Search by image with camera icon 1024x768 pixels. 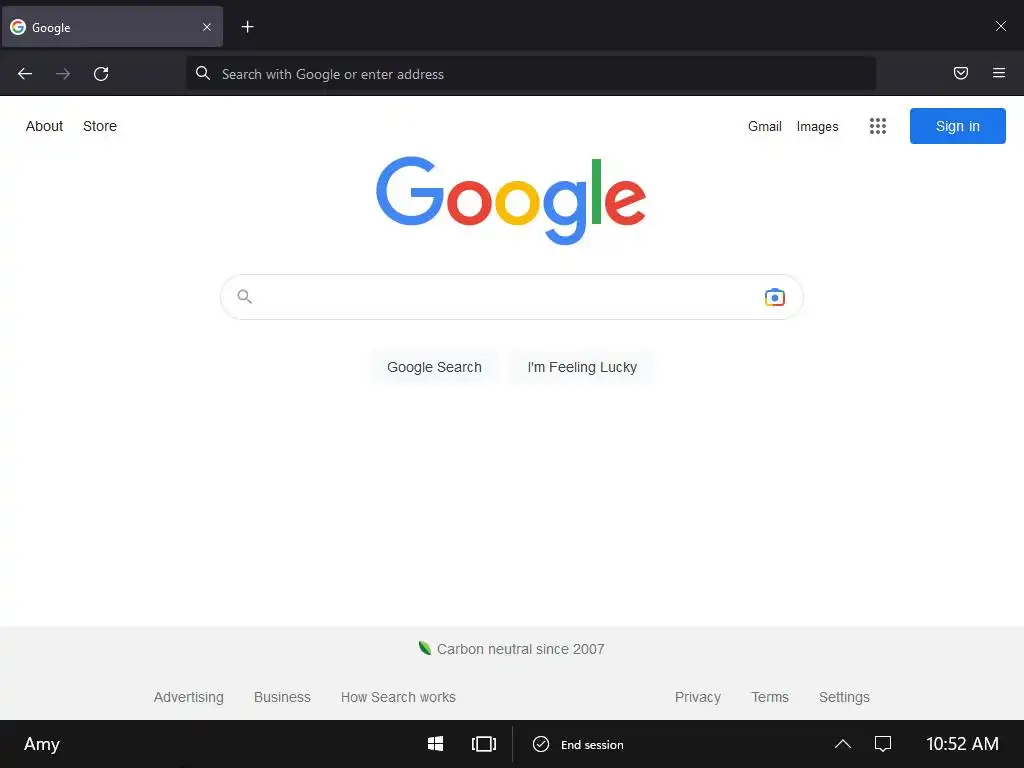point(775,297)
